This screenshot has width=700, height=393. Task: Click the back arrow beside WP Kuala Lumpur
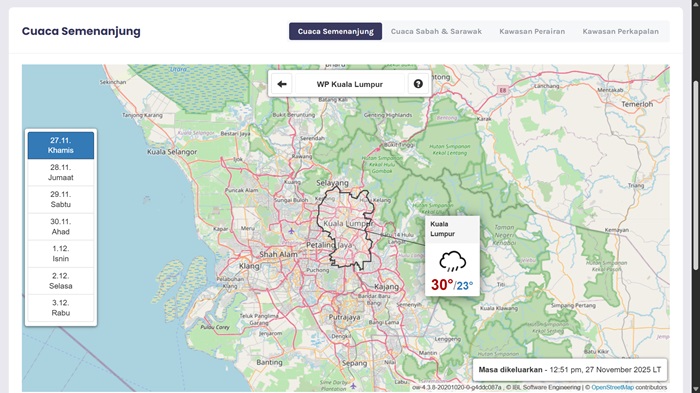(x=282, y=84)
